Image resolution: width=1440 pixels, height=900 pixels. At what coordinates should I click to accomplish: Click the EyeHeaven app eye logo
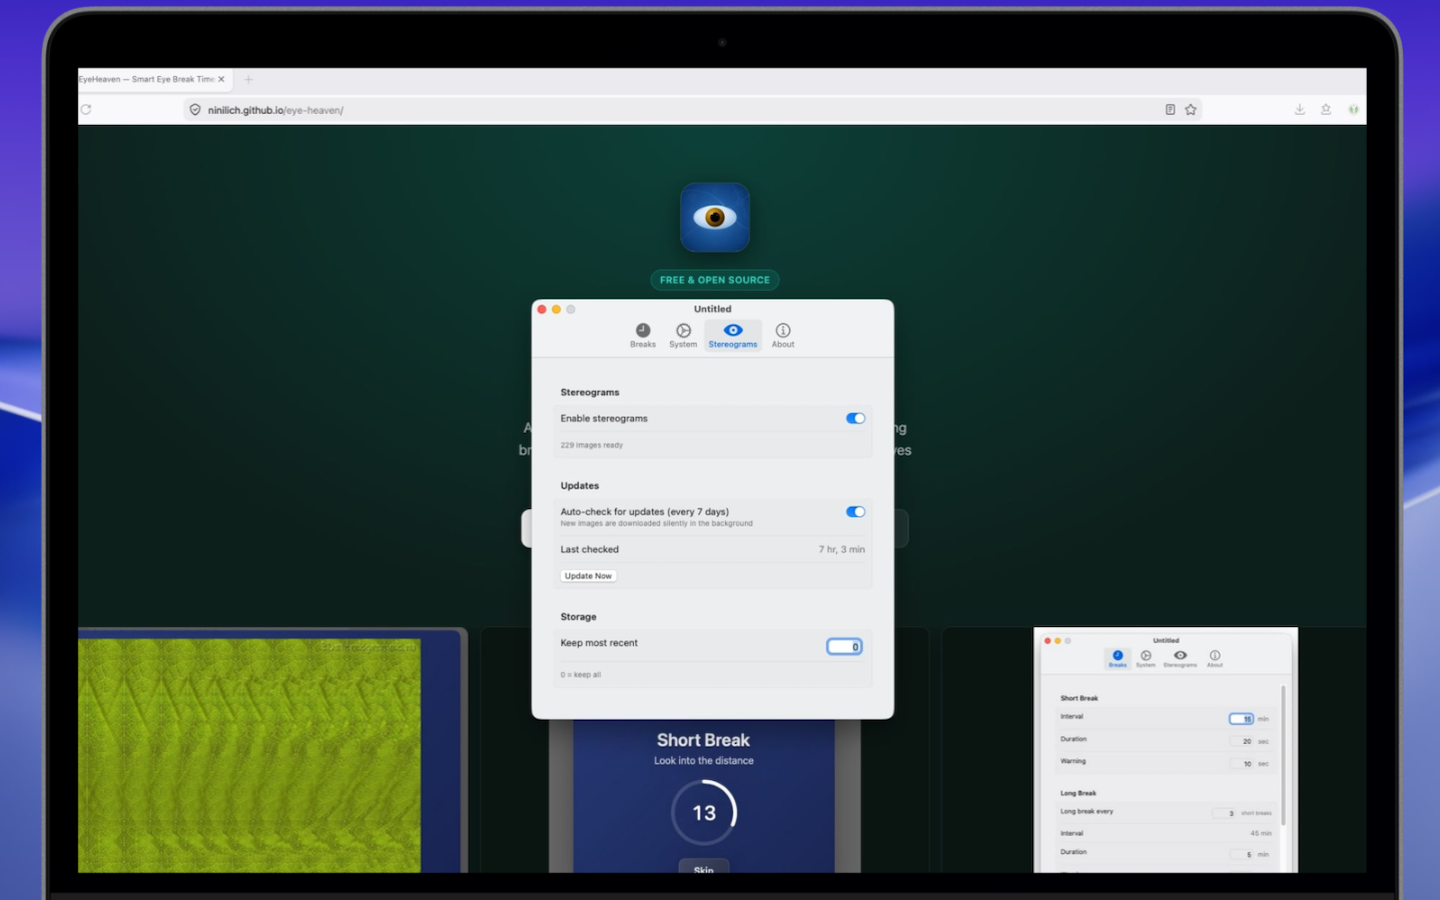point(715,217)
